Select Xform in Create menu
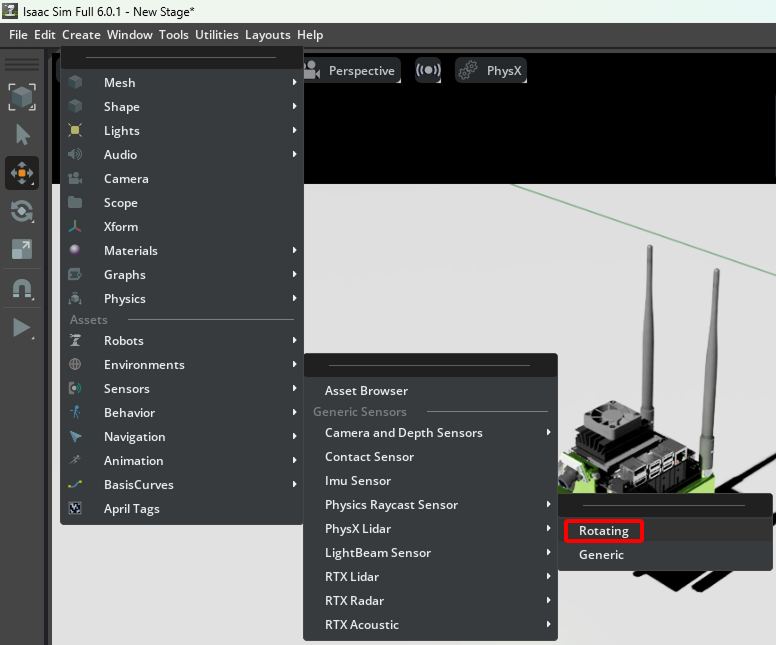The height and width of the screenshot is (645, 776). tap(182, 226)
